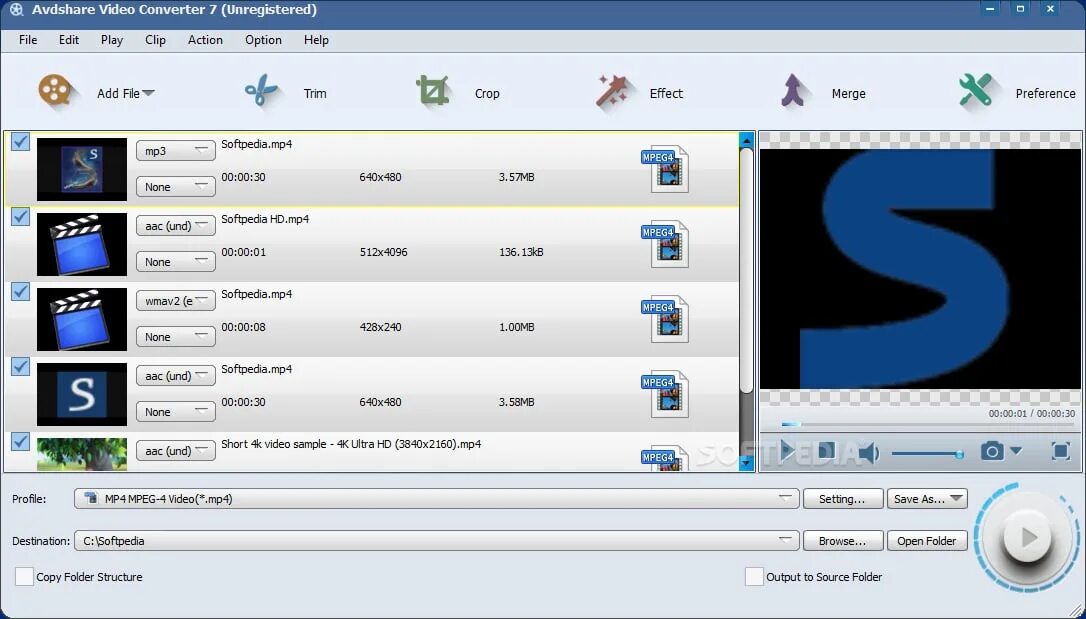1086x619 pixels.
Task: Click MPEG4 format icon in 3.58MB row
Action: (x=665, y=394)
